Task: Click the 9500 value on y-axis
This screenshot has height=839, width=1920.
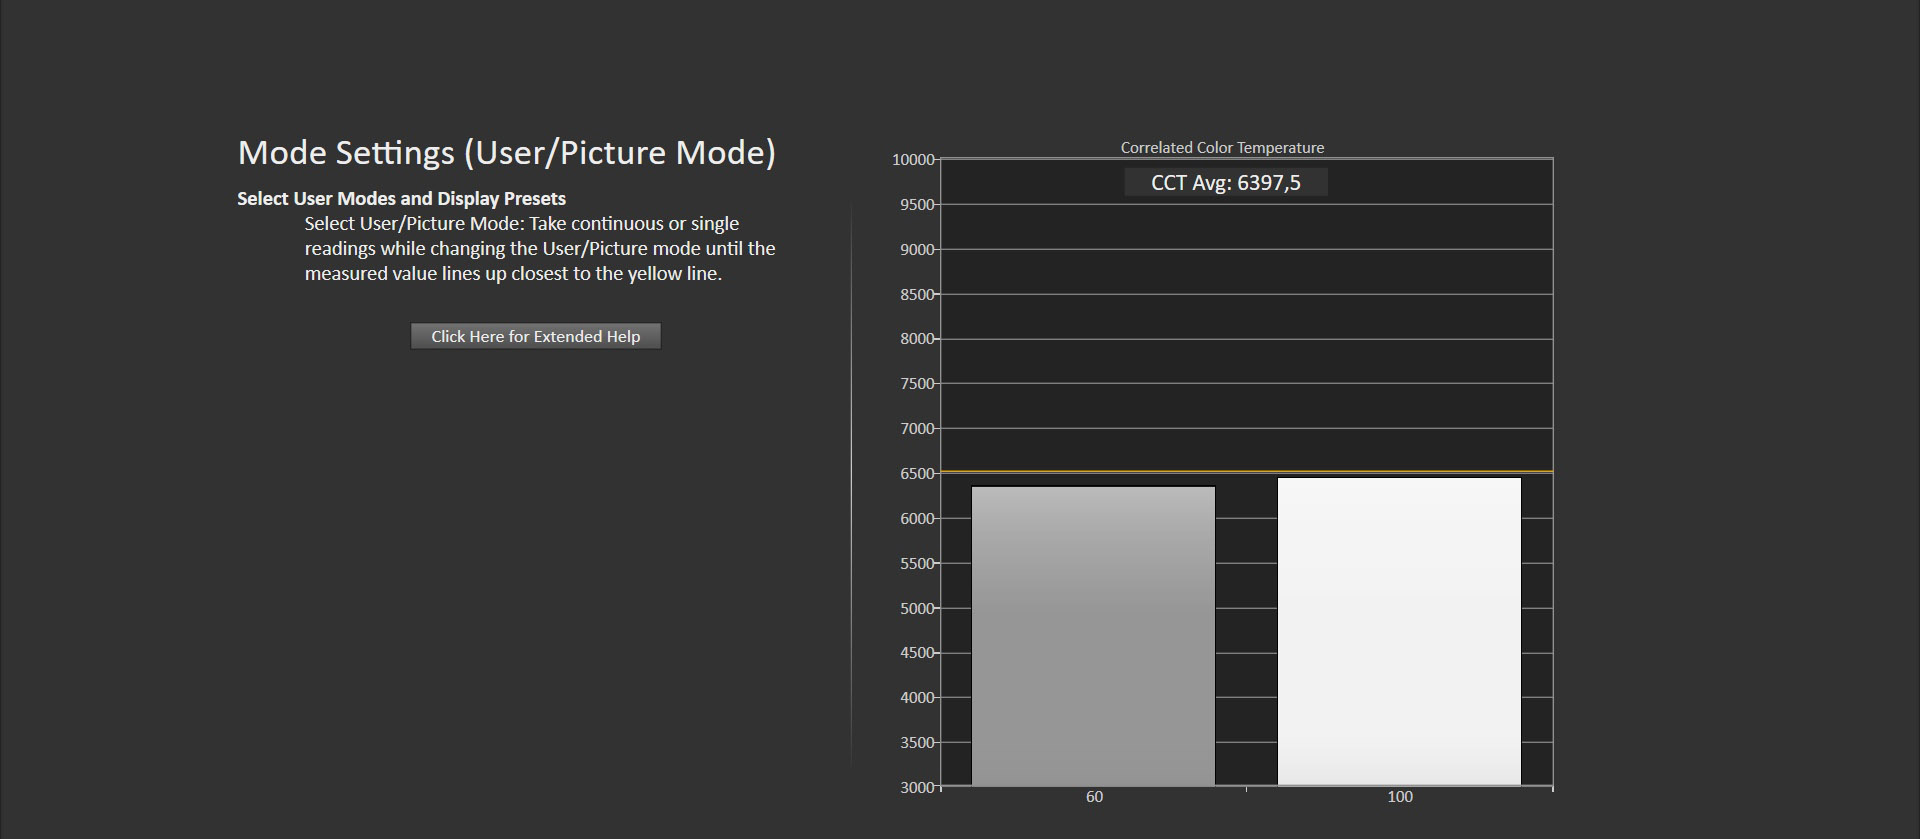Action: [x=917, y=205]
